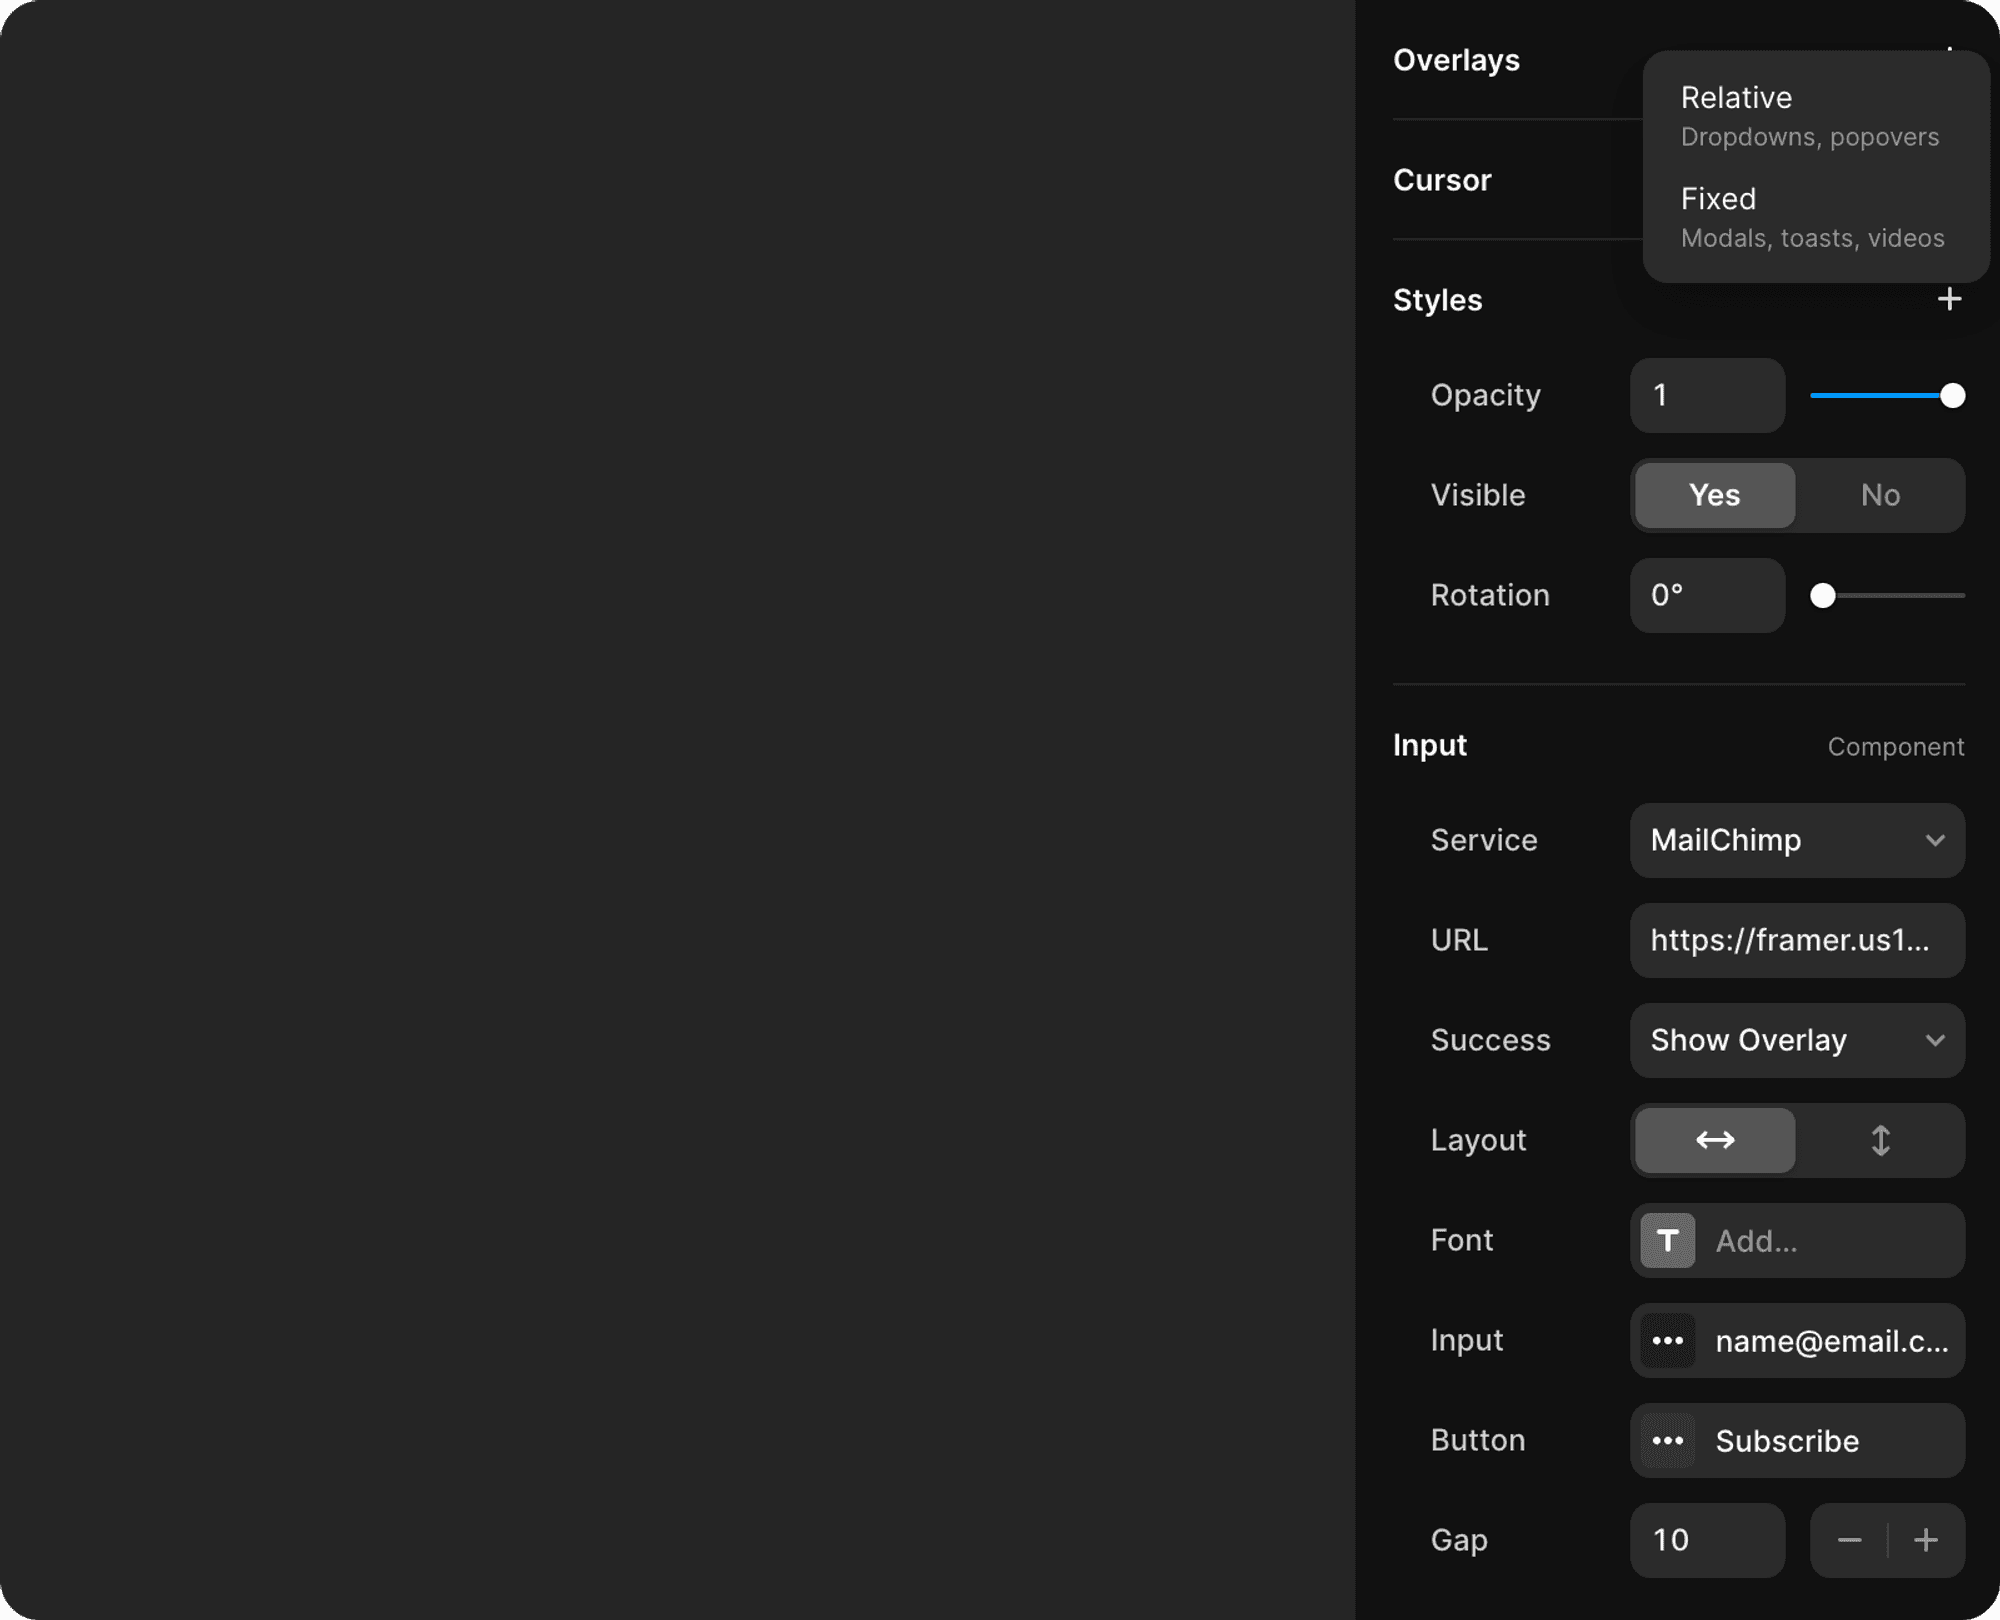This screenshot has height=1620, width=2000.
Task: Open the Input field options dots icon
Action: point(1667,1340)
